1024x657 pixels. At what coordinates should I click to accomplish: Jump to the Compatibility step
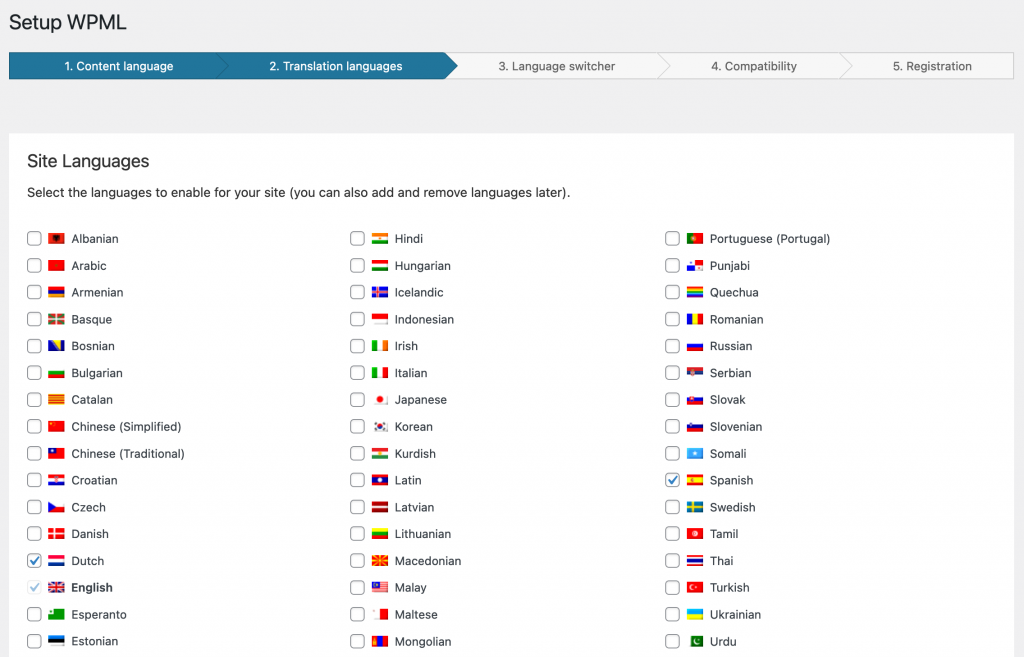point(754,66)
